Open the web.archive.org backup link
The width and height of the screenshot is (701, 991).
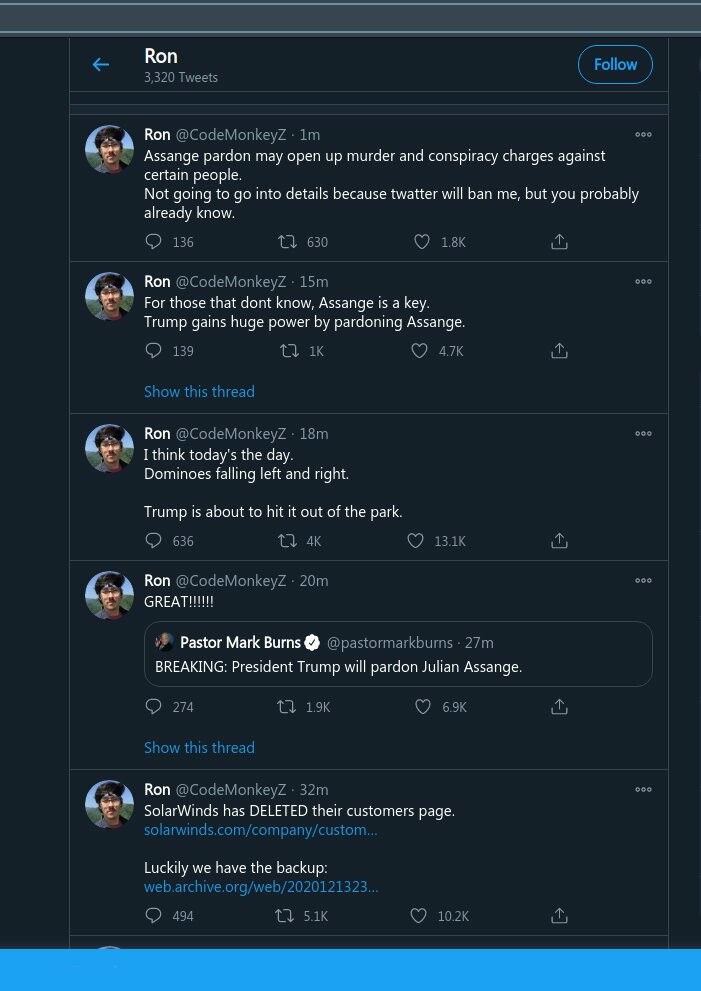coord(261,887)
